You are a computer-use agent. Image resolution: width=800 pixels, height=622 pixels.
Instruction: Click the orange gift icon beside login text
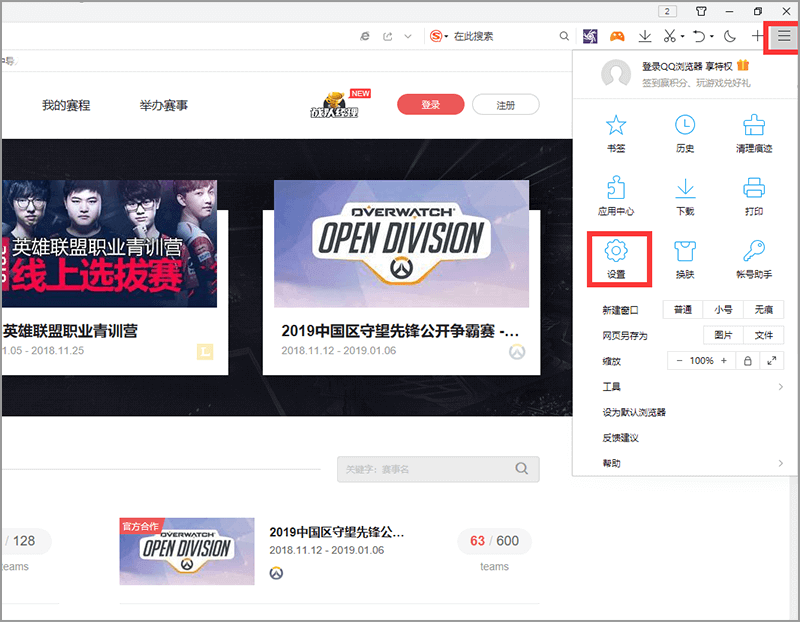743,65
